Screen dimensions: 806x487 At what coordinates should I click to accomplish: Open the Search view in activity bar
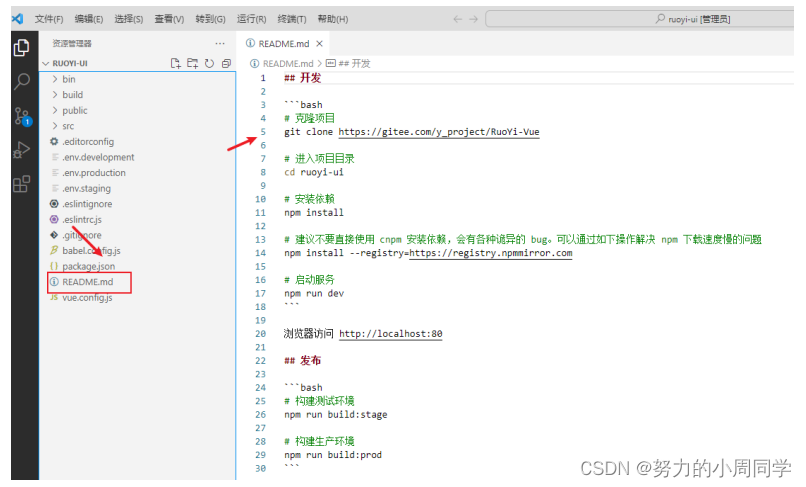click(22, 81)
